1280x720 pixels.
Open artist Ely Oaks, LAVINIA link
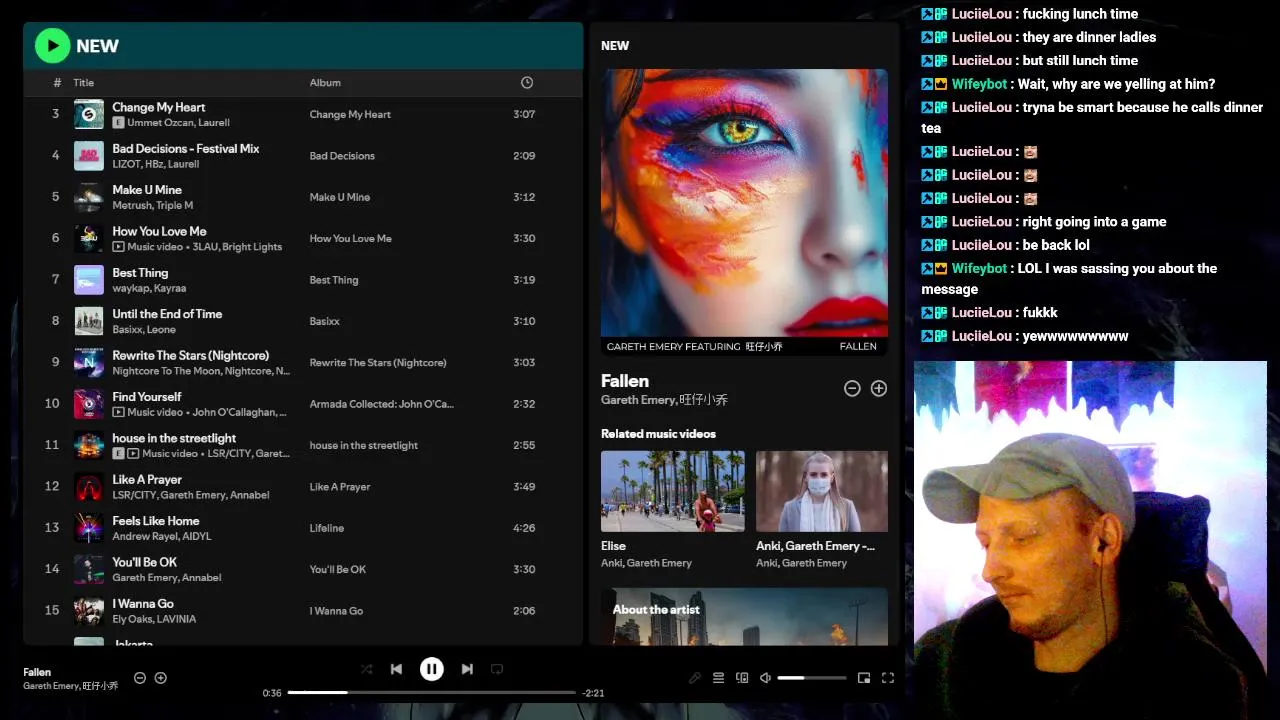click(x=154, y=619)
